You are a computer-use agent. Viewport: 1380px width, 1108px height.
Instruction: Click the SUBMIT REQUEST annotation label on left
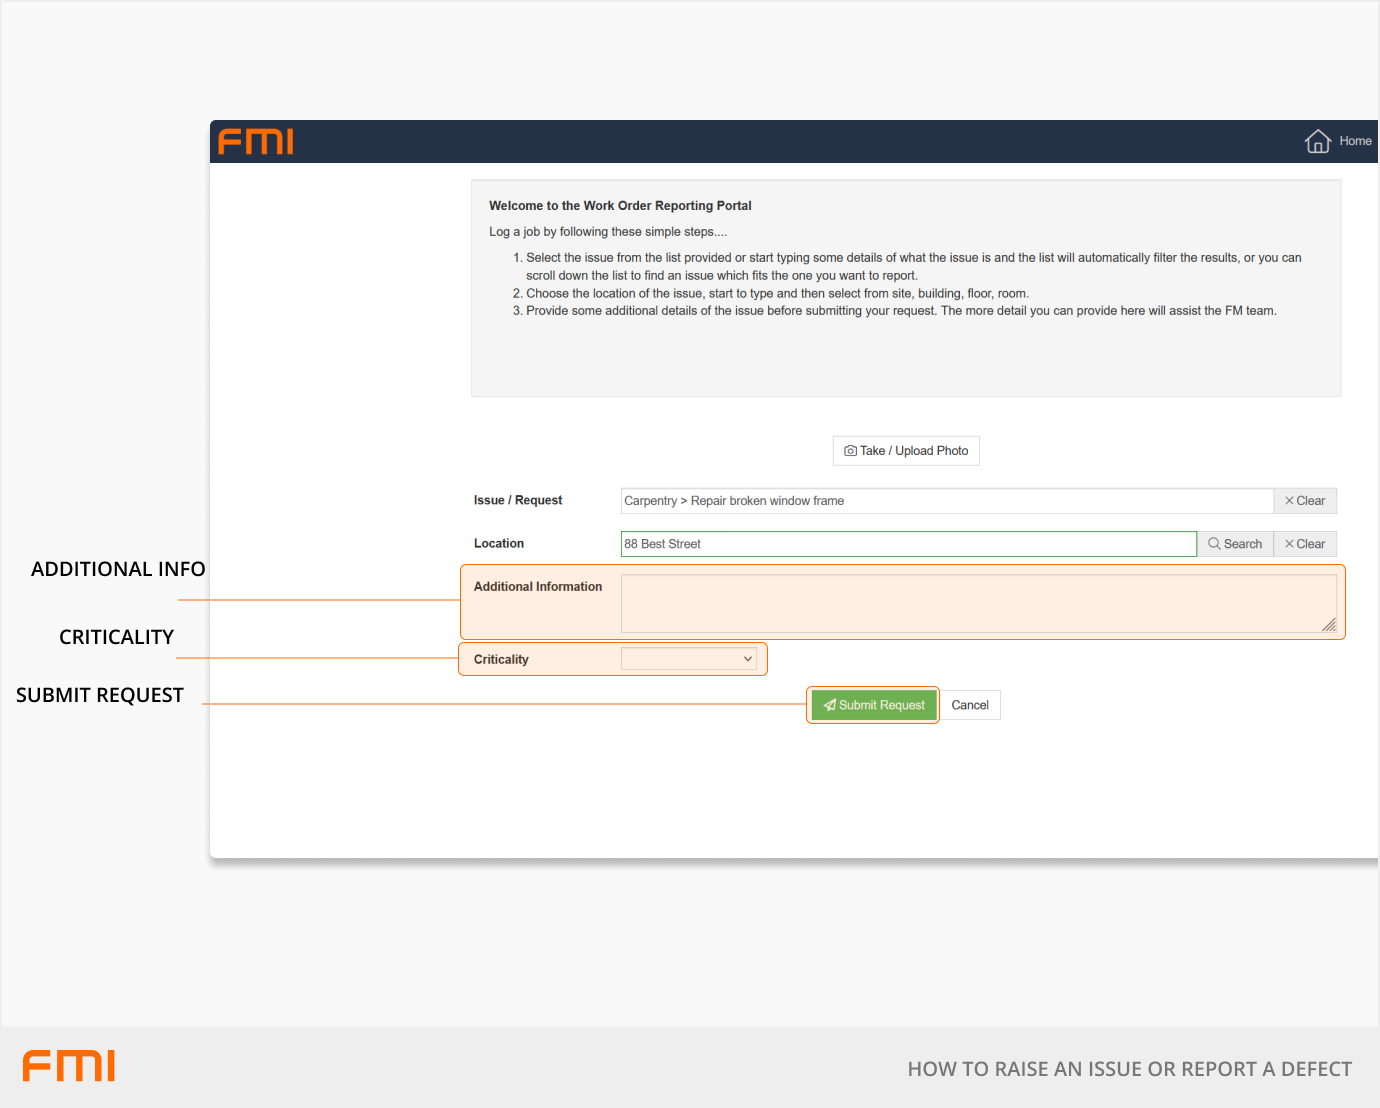tap(100, 695)
